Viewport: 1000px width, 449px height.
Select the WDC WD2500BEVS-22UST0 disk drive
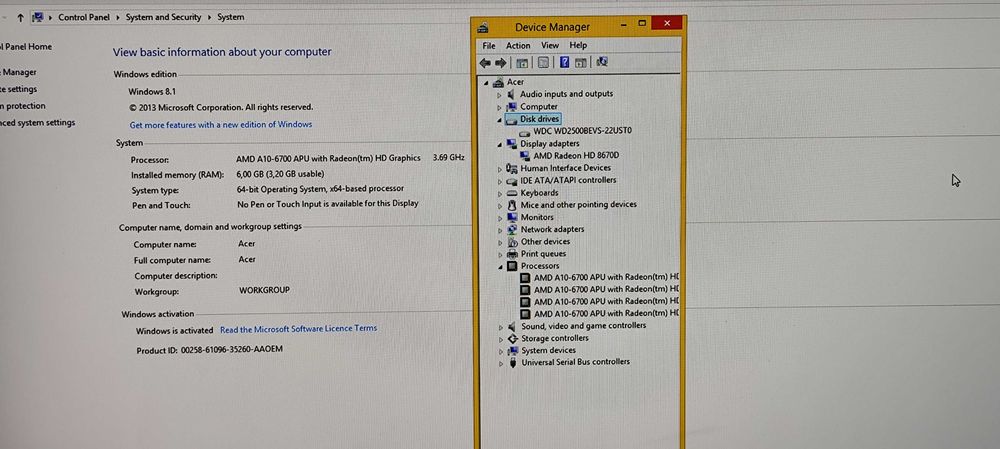point(582,131)
